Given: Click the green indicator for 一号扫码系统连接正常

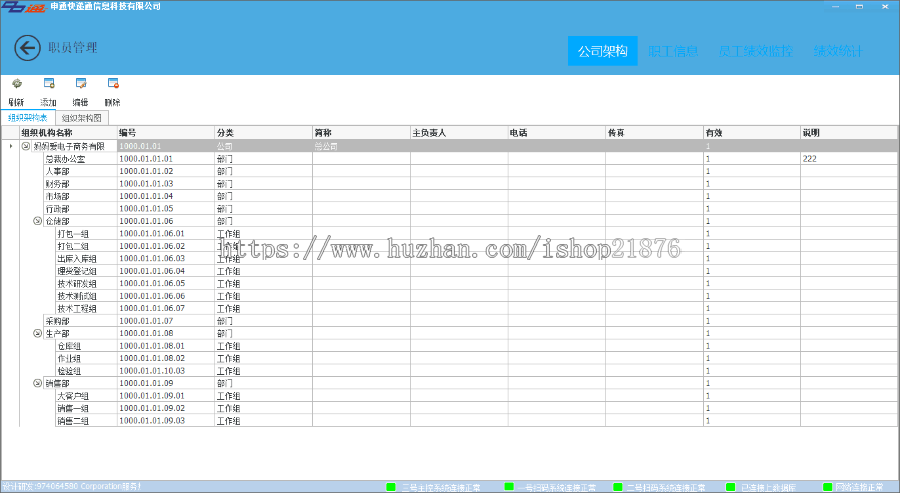Looking at the screenshot, I should coord(509,487).
